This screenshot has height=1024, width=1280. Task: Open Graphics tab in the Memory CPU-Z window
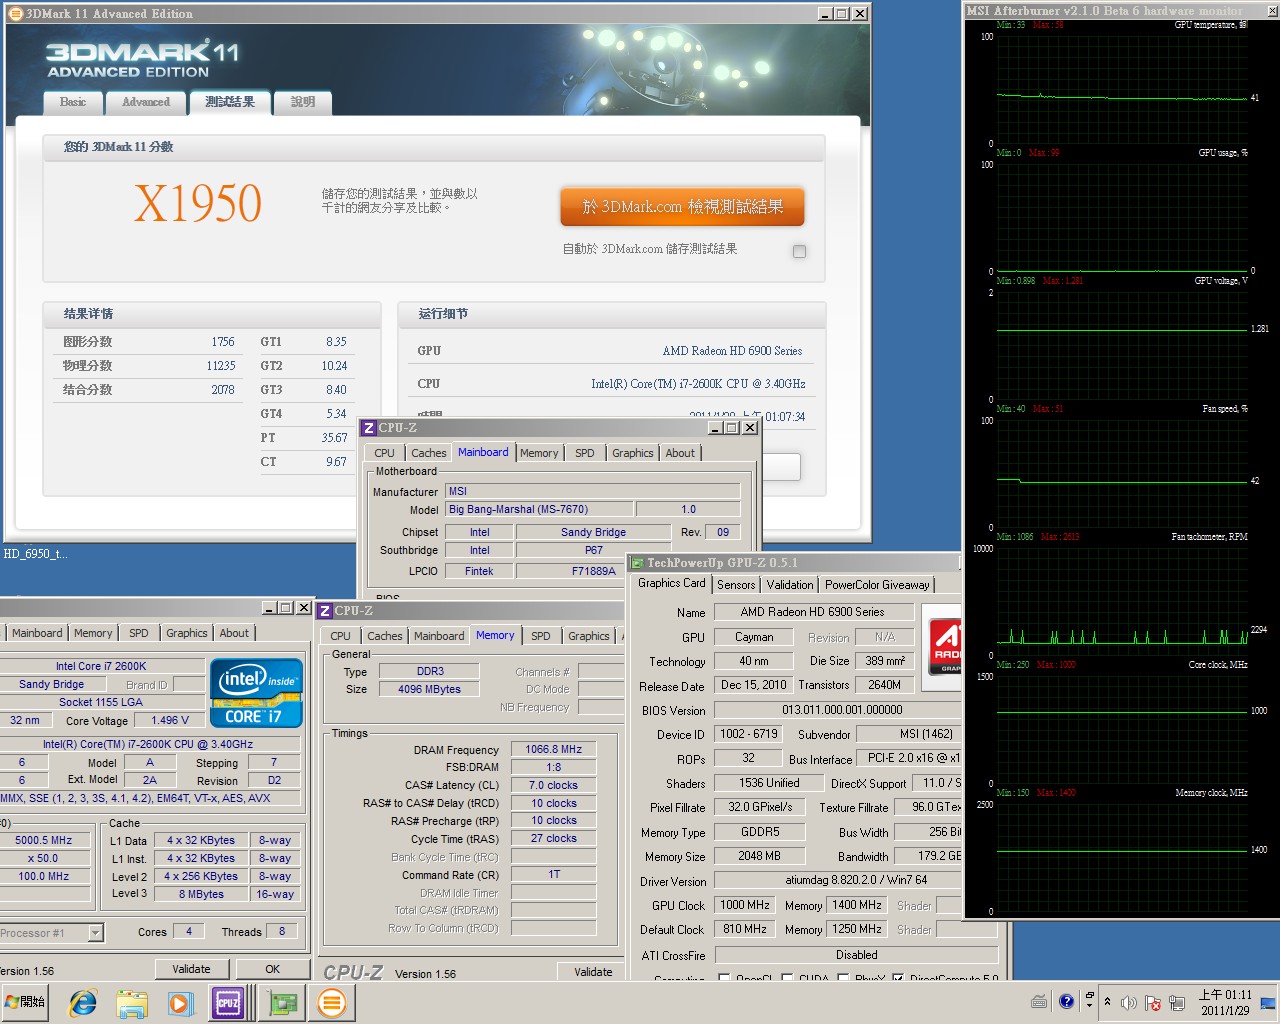point(589,636)
